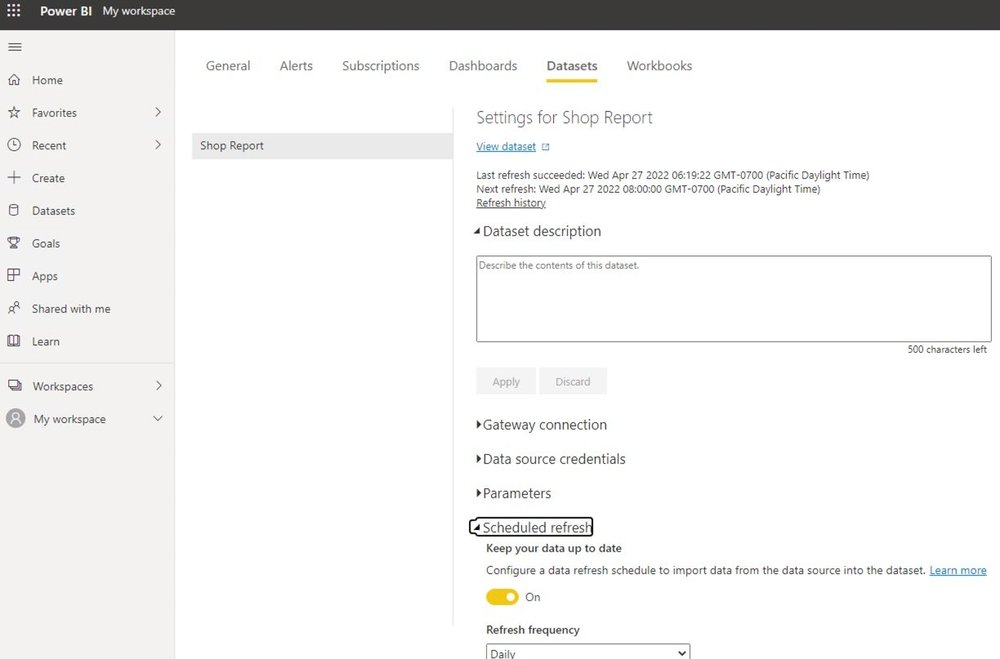Open the Refresh frequency Daily dropdown
This screenshot has width=1000, height=659.
(588, 652)
